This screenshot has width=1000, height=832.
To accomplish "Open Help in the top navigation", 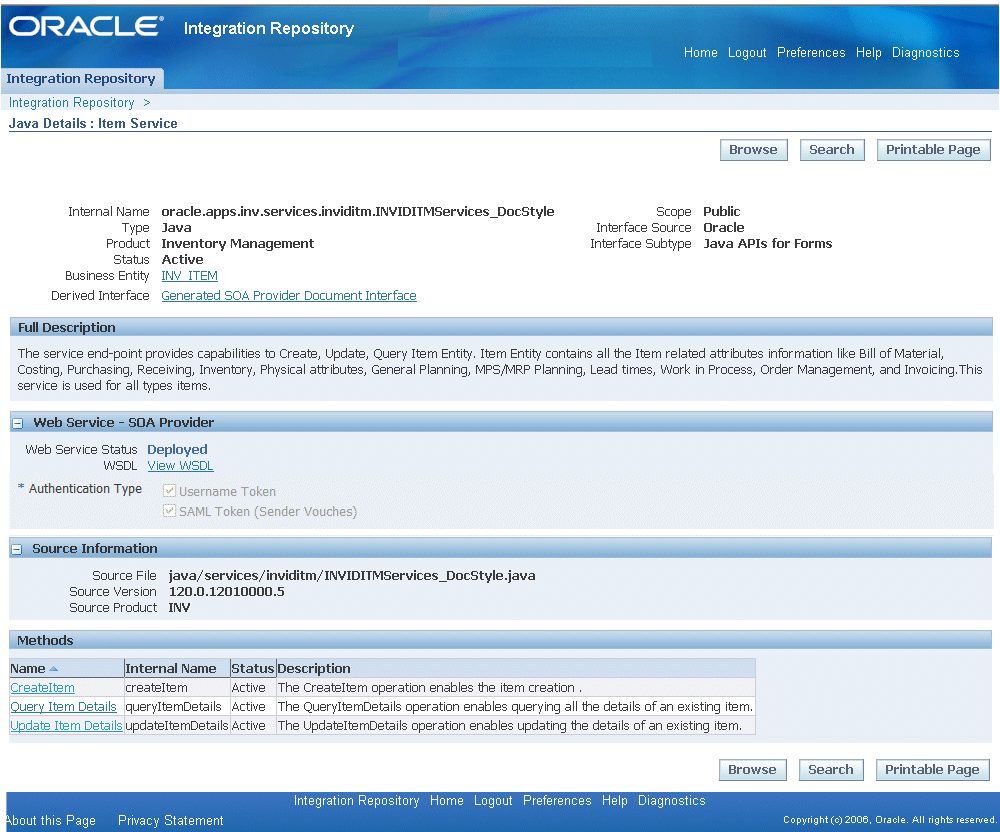I will pos(868,53).
